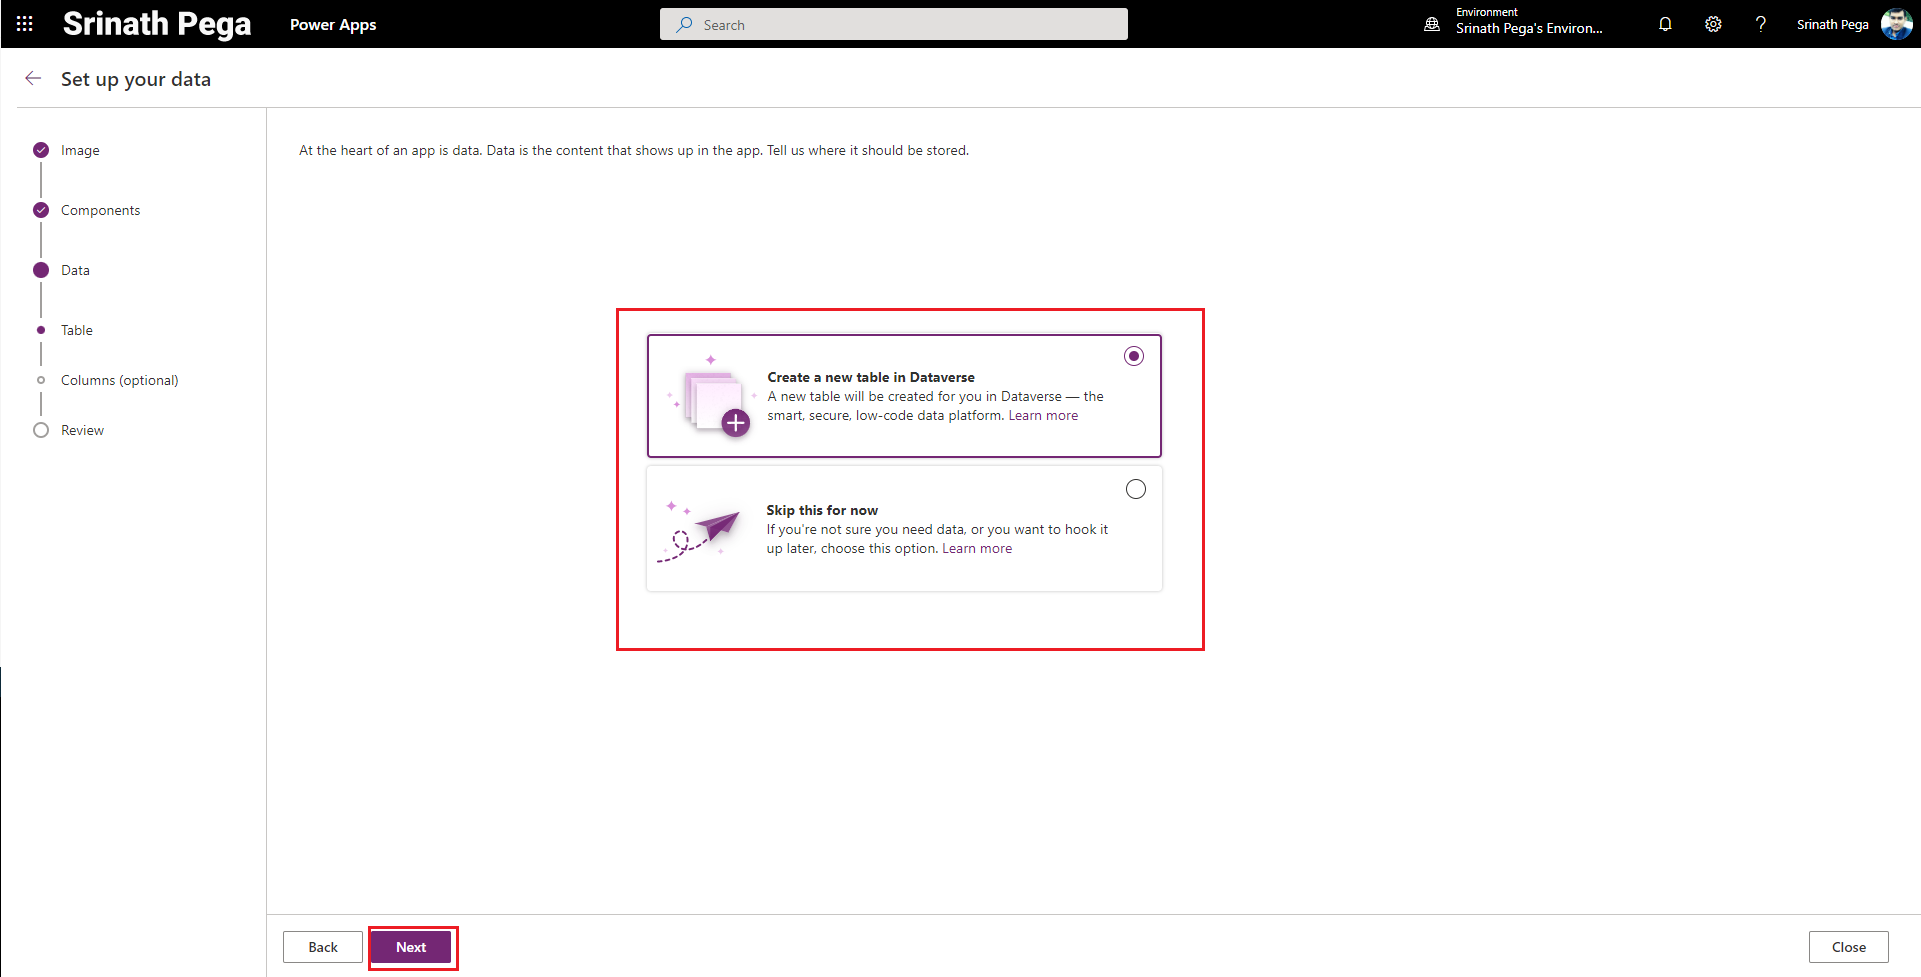Click the Close button
The width and height of the screenshot is (1921, 977).
[x=1848, y=947]
